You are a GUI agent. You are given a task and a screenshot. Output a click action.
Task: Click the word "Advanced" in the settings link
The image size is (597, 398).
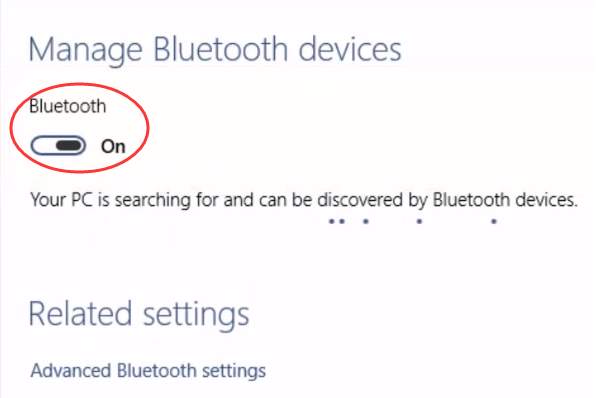pos(71,371)
